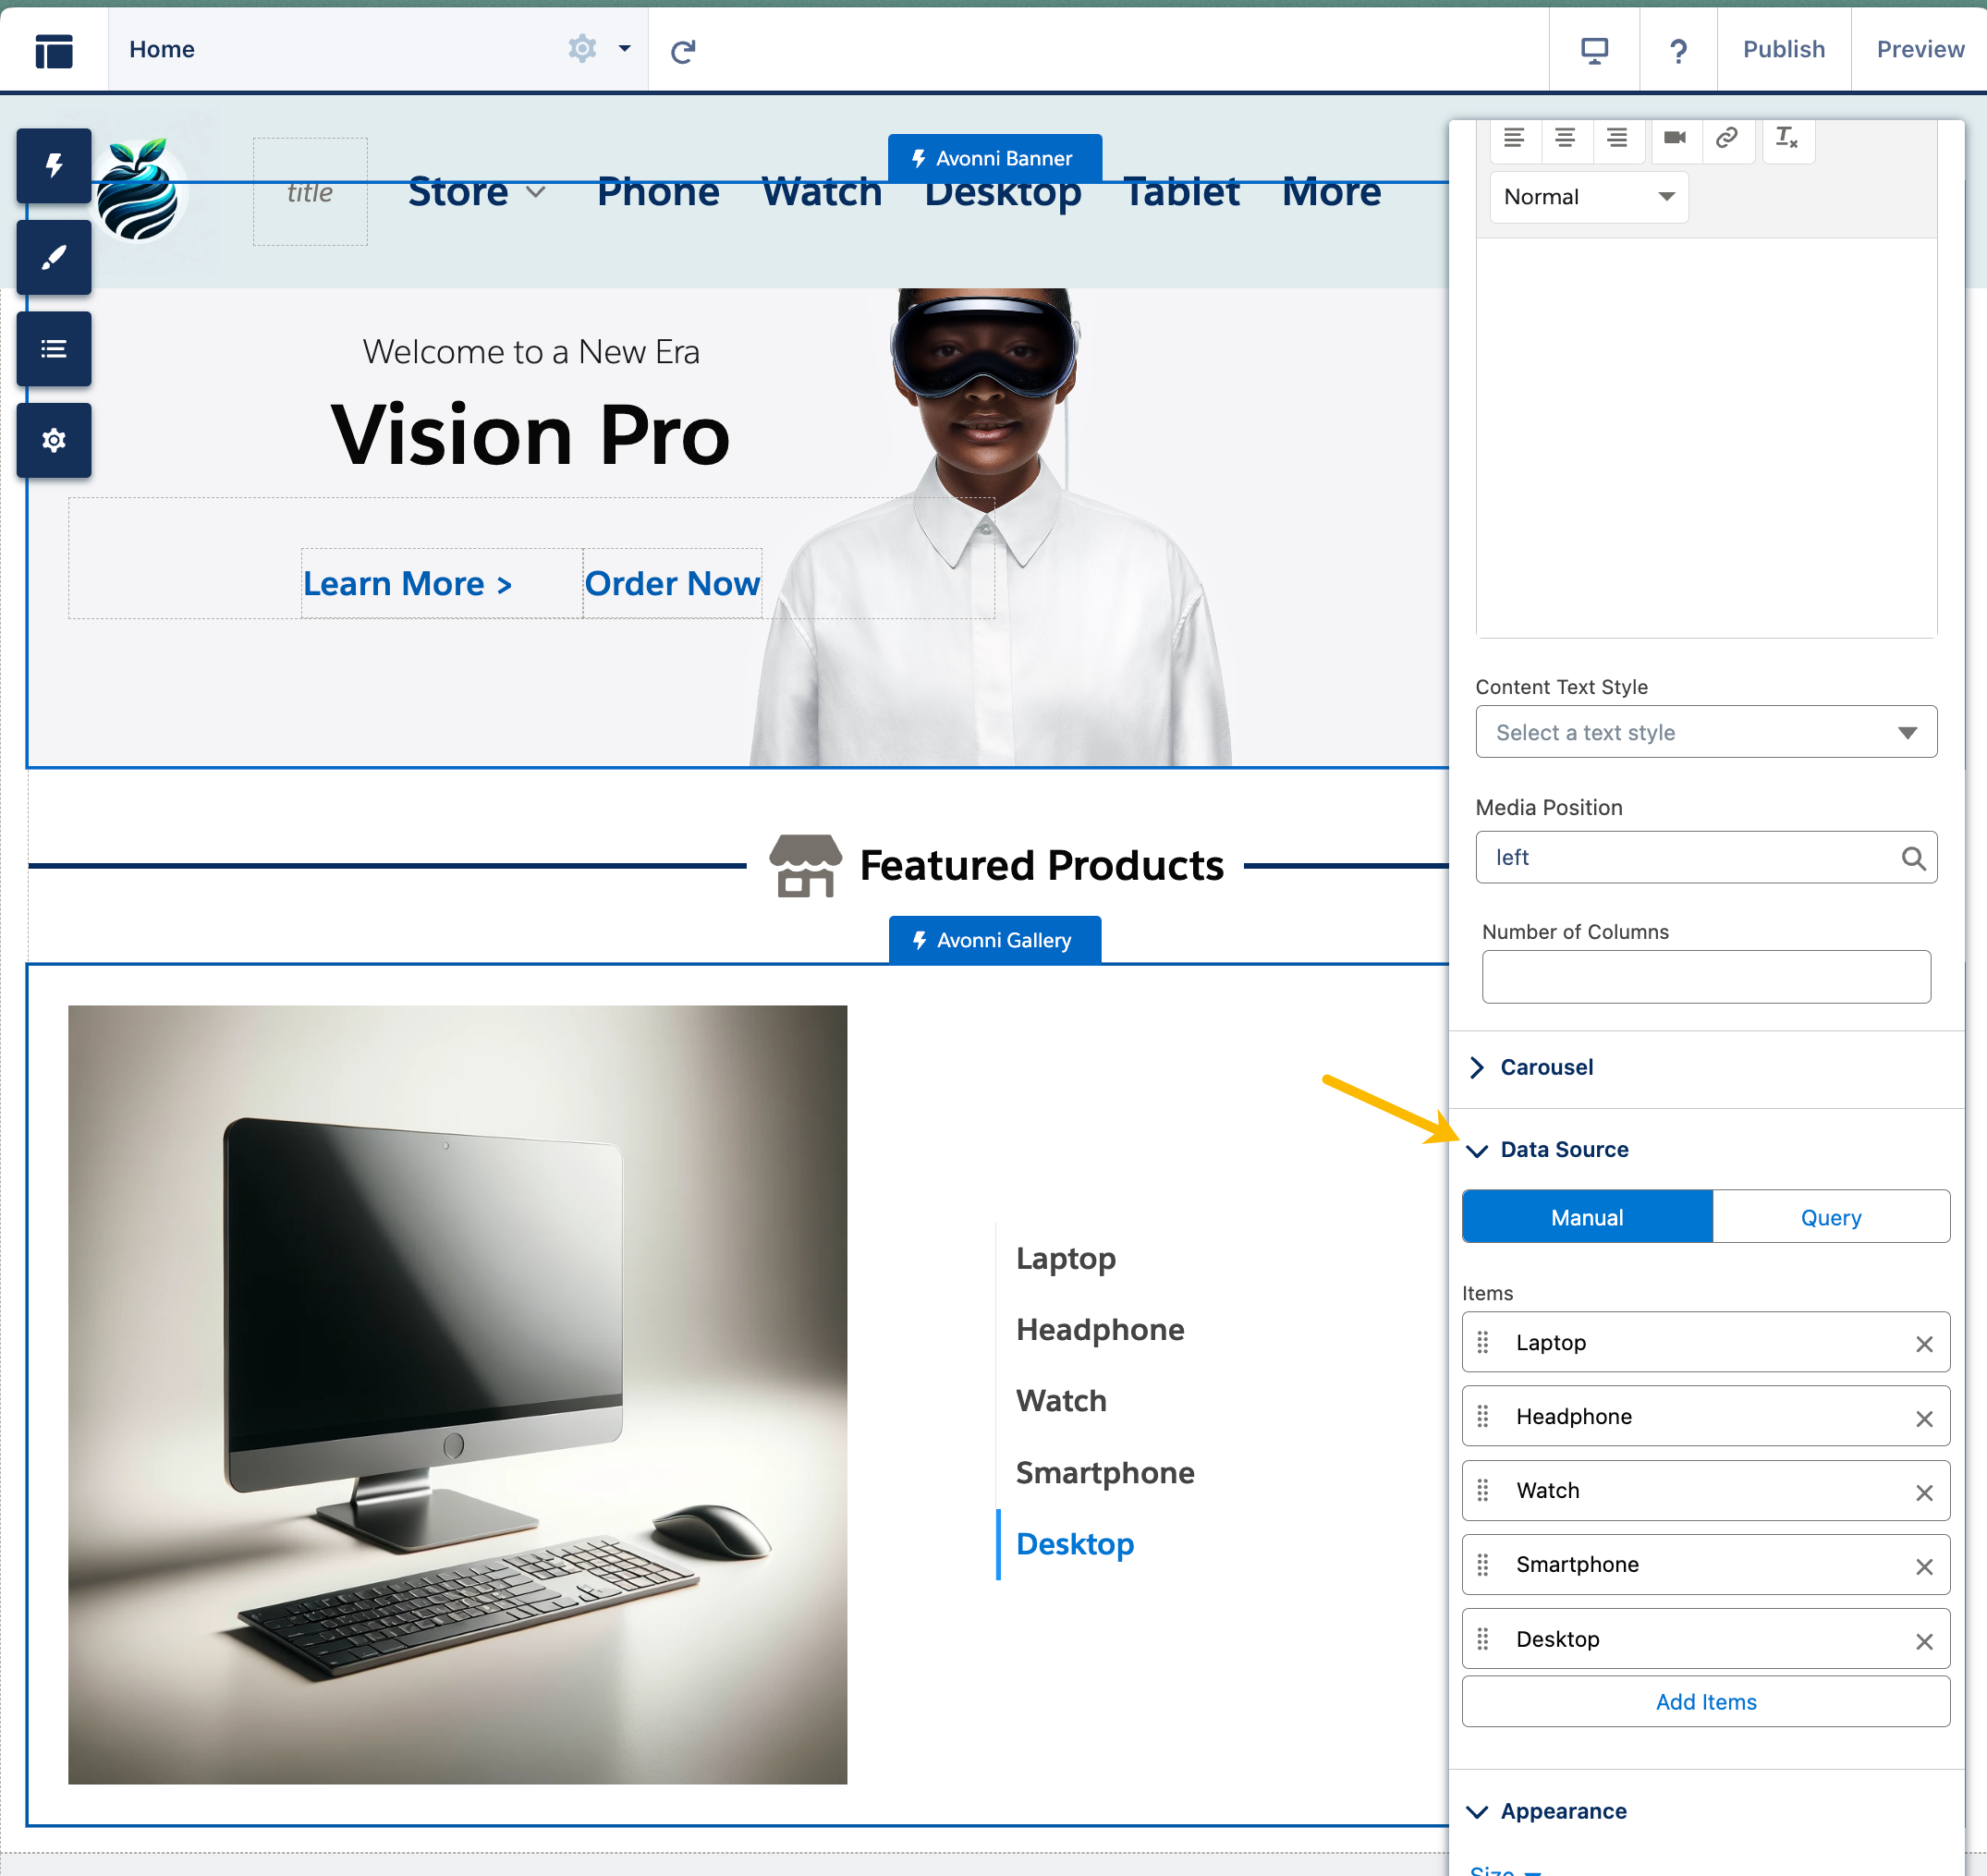Click the insert link toolbar icon

point(1727,138)
